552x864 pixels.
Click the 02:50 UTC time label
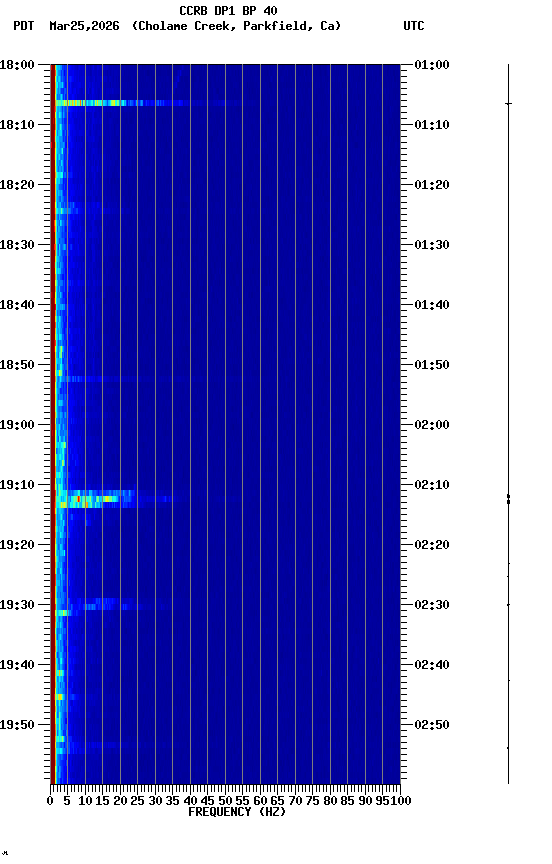[432, 726]
